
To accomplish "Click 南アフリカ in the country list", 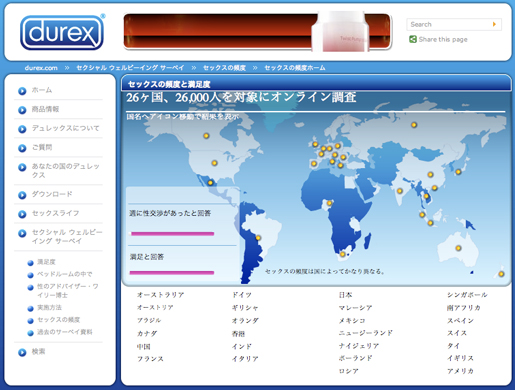I will click(x=464, y=308).
